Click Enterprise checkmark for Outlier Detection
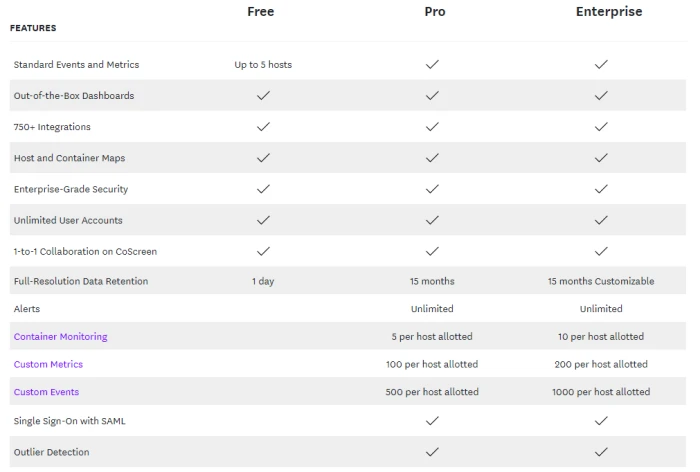This screenshot has width=700, height=472. pos(601,452)
